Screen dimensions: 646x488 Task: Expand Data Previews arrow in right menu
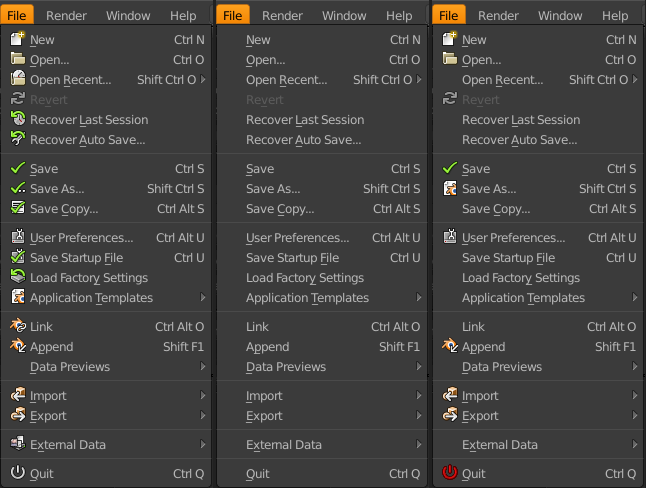click(634, 366)
